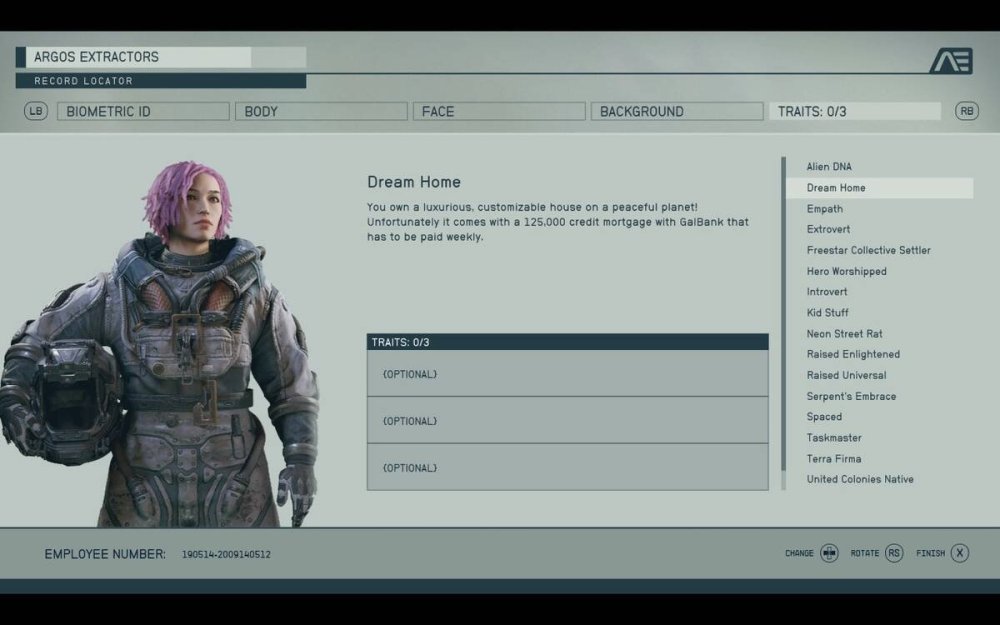
Task: Choose the Alien DNA trait
Action: 830,167
